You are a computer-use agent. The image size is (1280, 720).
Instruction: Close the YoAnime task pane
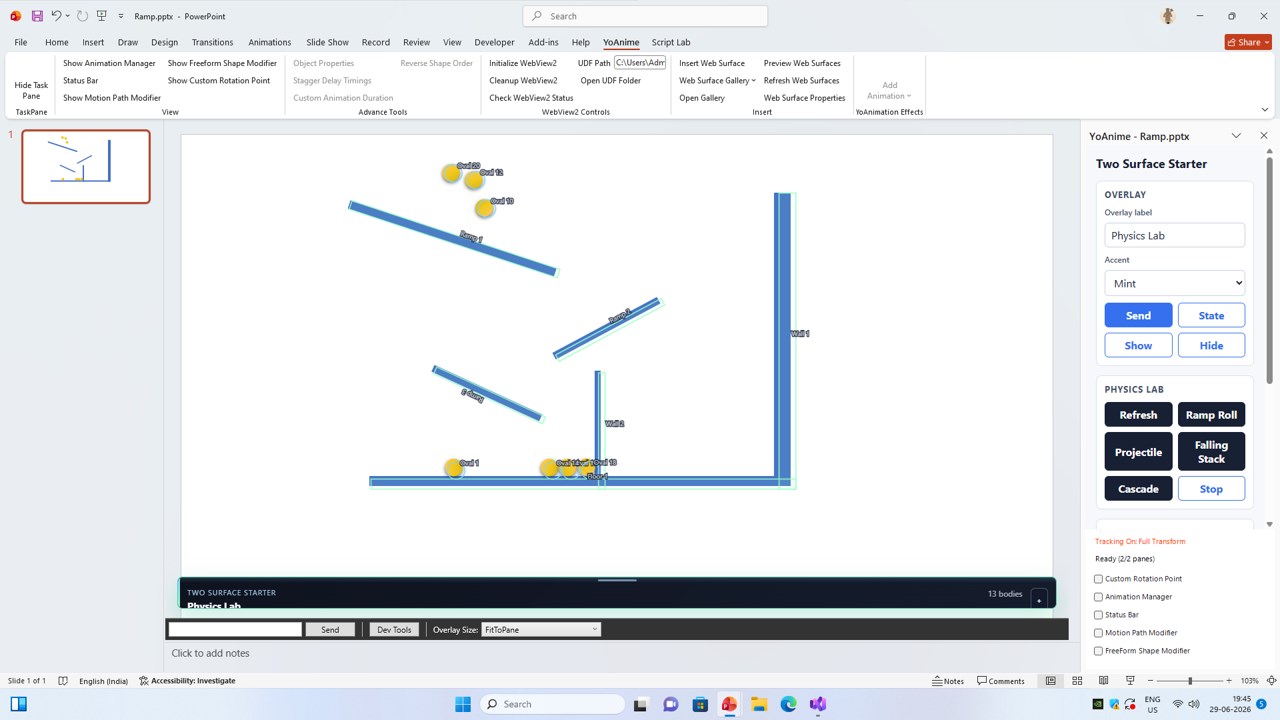click(1264, 136)
